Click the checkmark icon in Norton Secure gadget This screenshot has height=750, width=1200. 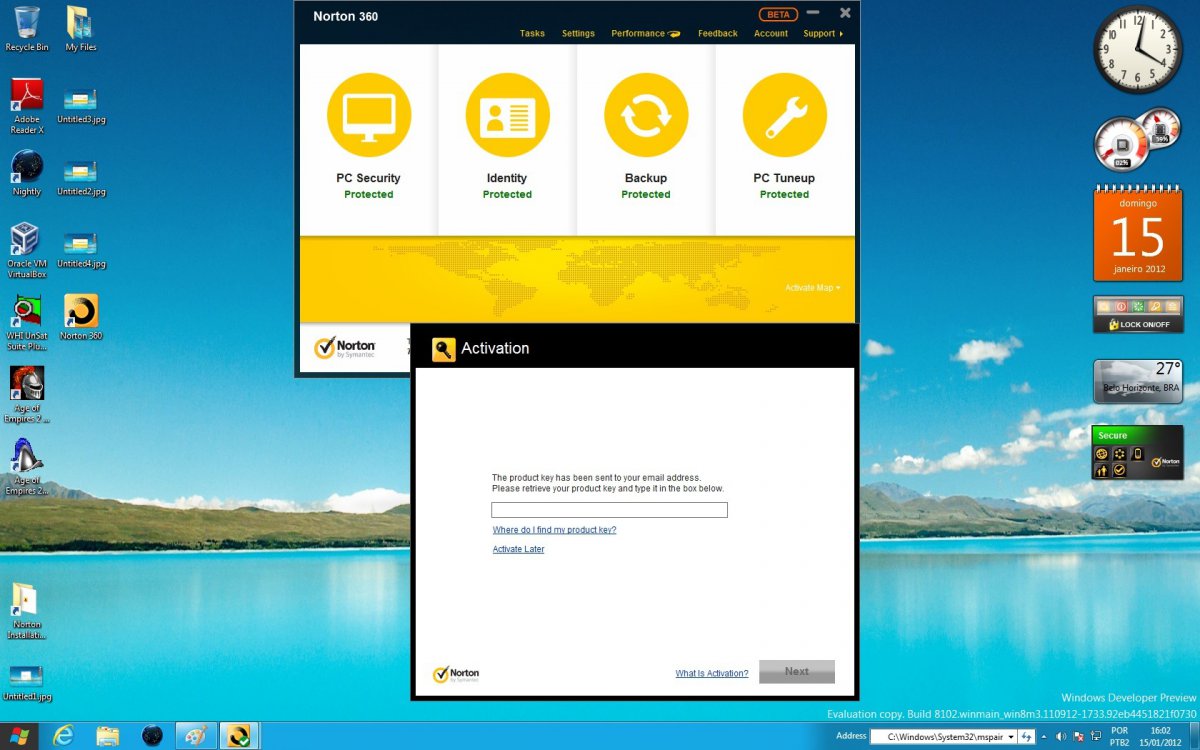(x=1120, y=470)
